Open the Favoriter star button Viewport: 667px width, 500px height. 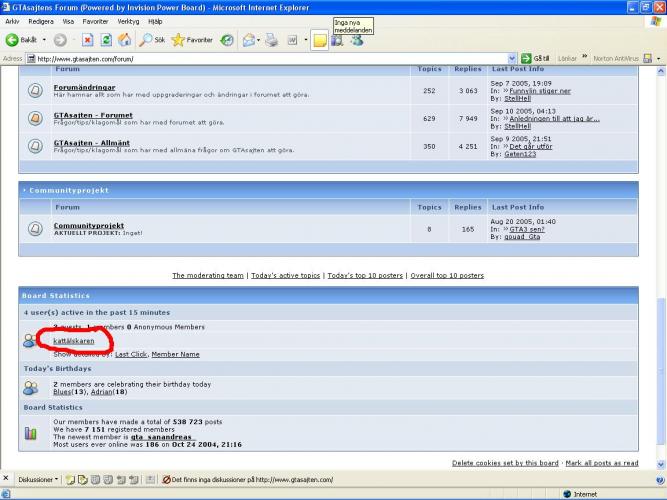192,40
